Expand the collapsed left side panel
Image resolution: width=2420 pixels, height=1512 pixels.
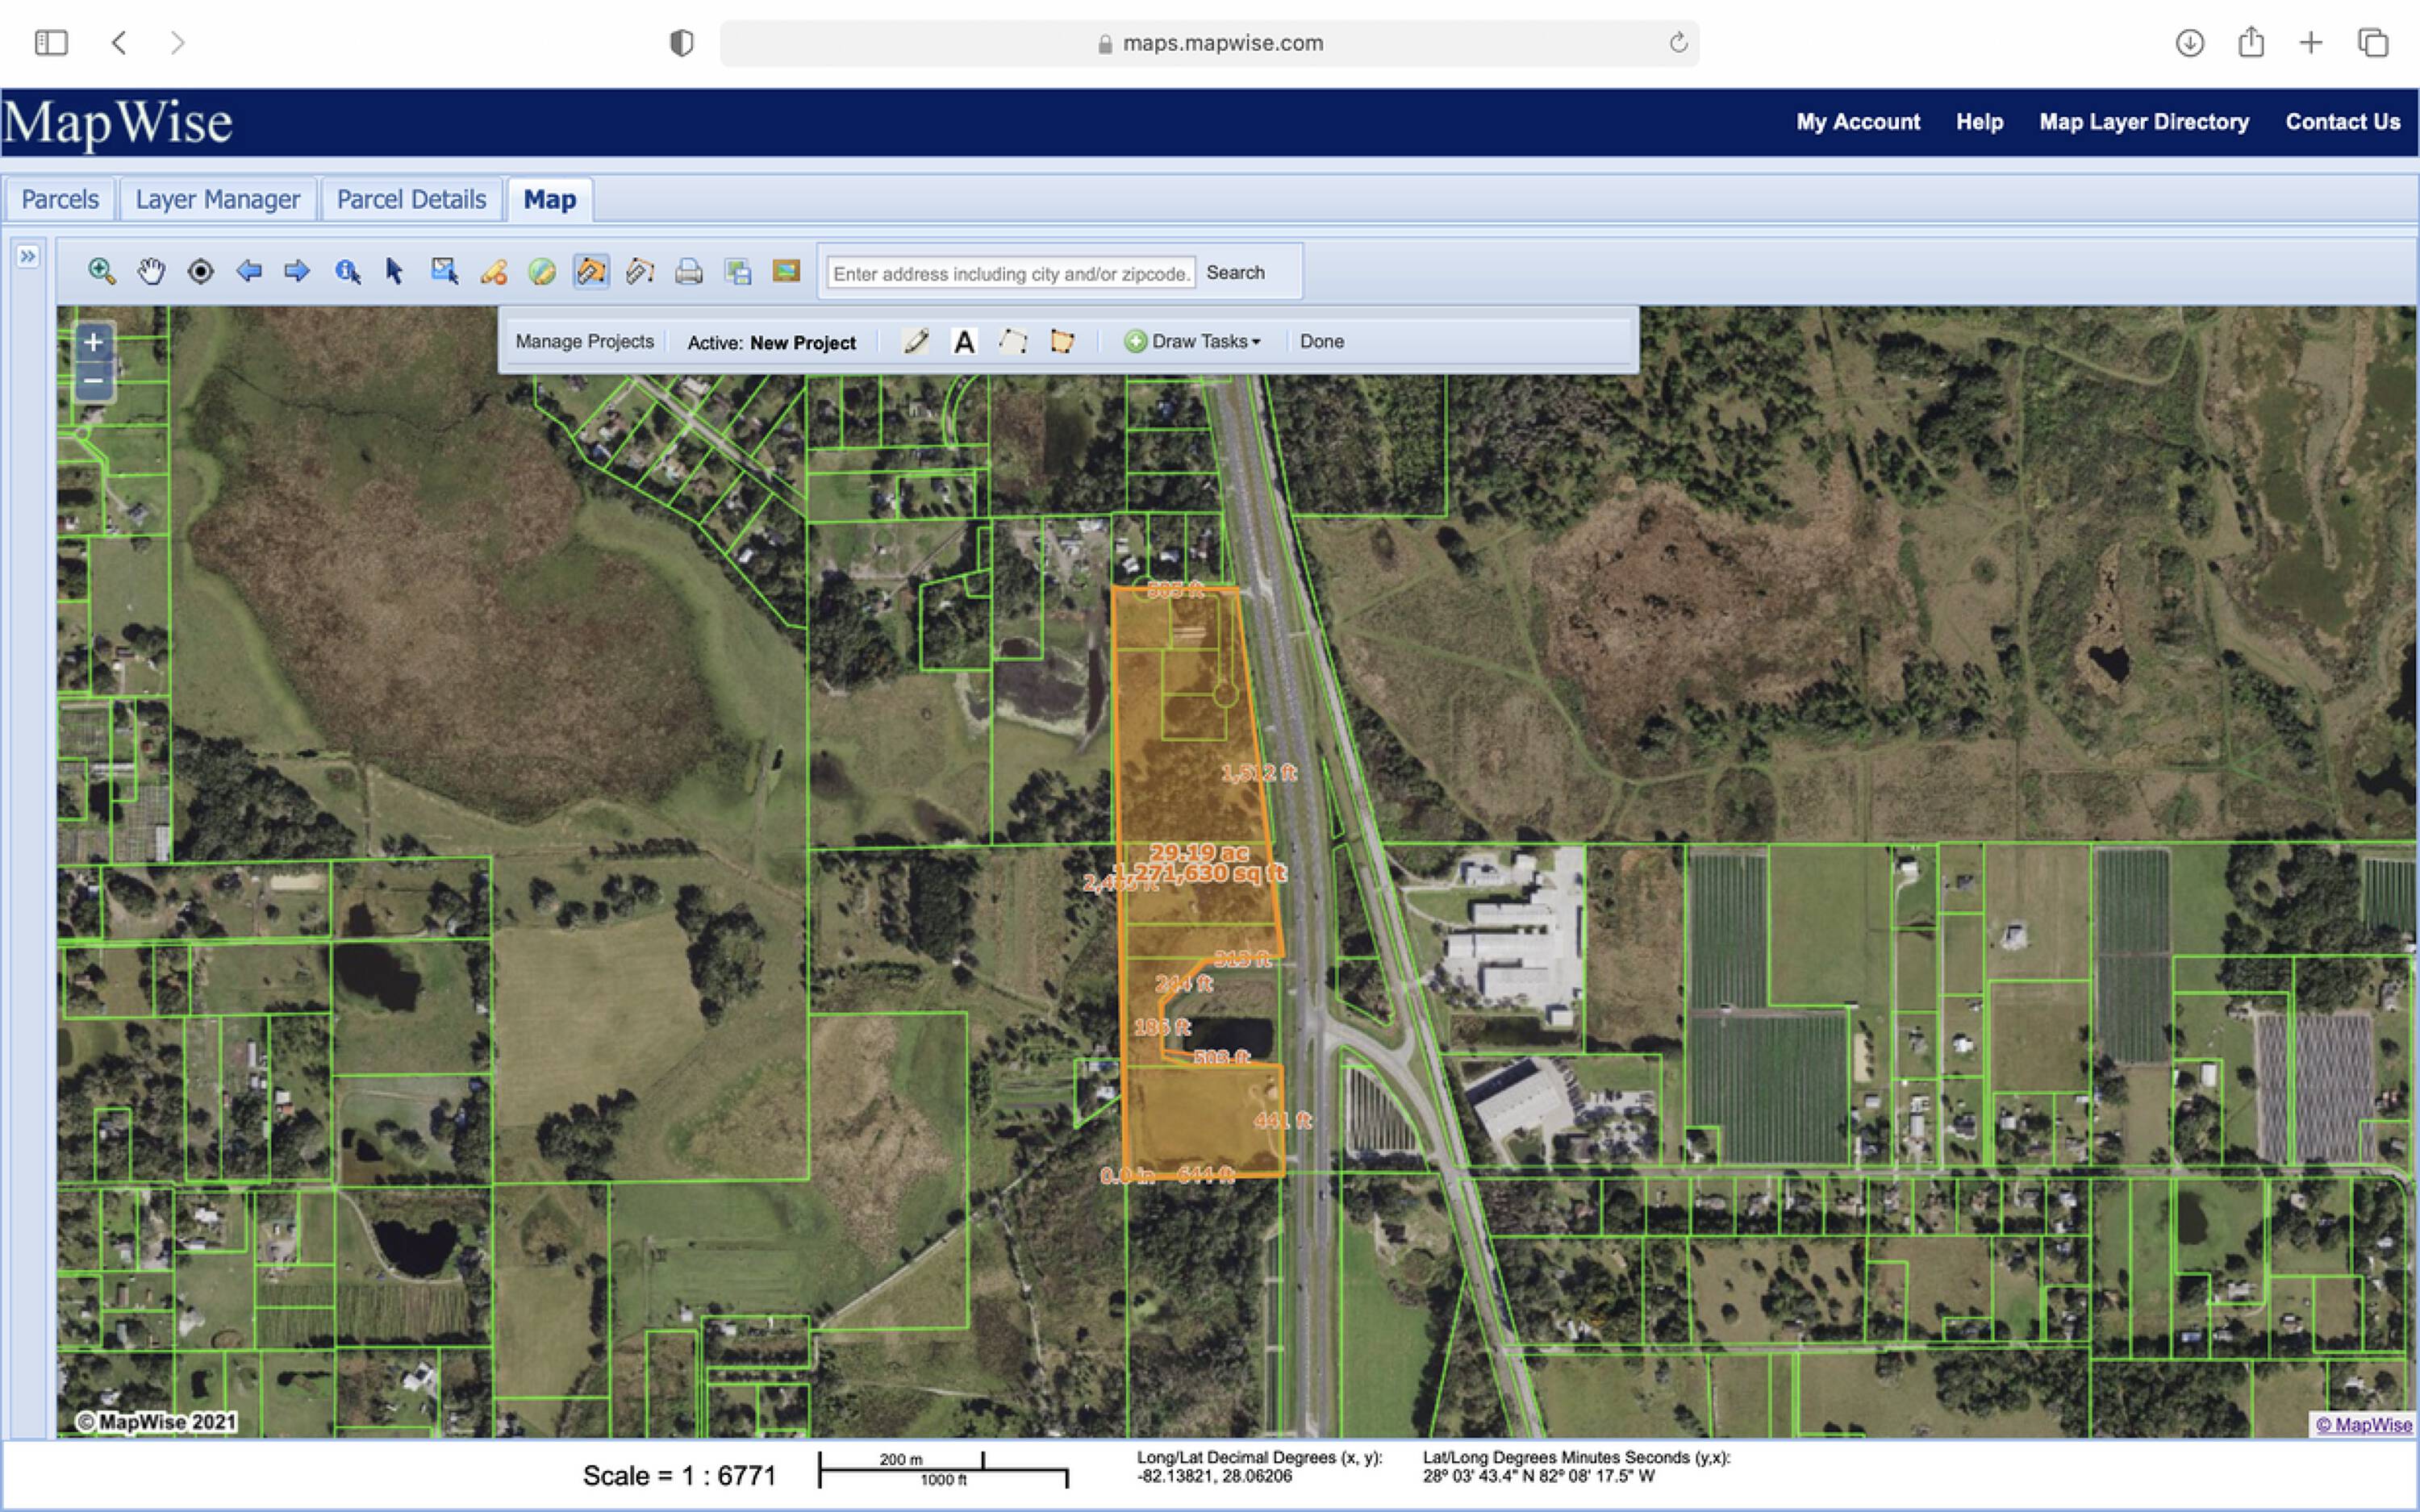(x=27, y=257)
